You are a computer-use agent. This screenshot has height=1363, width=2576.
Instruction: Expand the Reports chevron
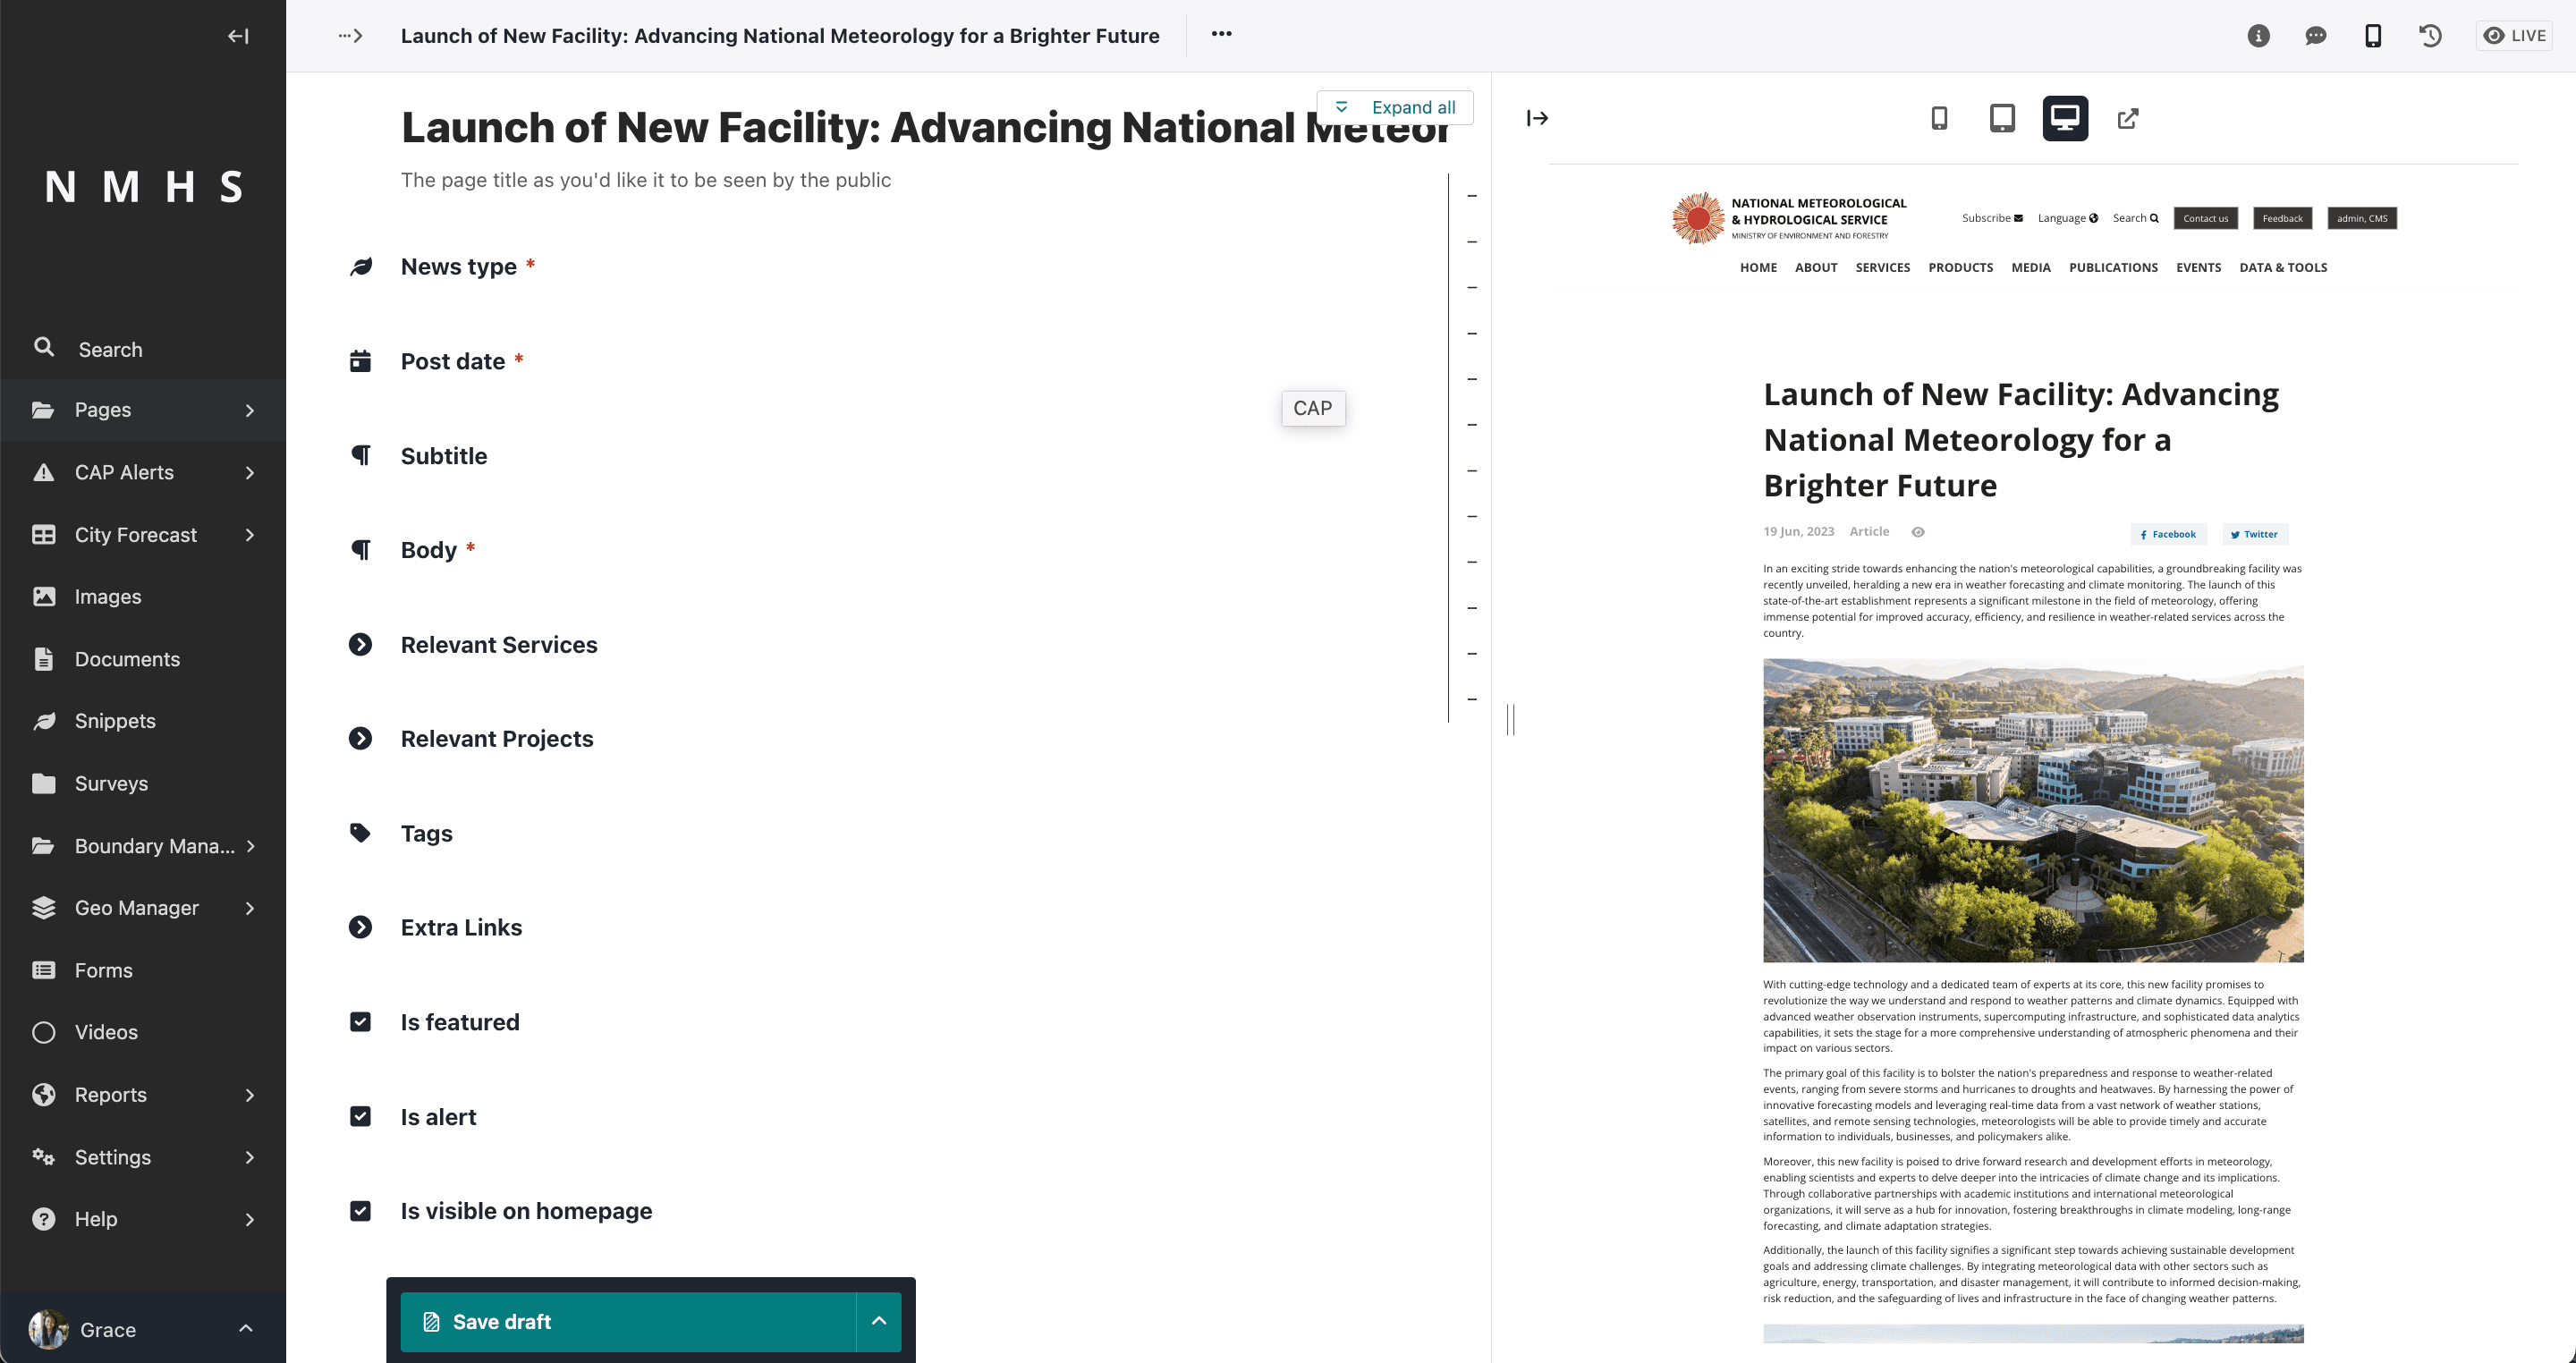coord(250,1095)
